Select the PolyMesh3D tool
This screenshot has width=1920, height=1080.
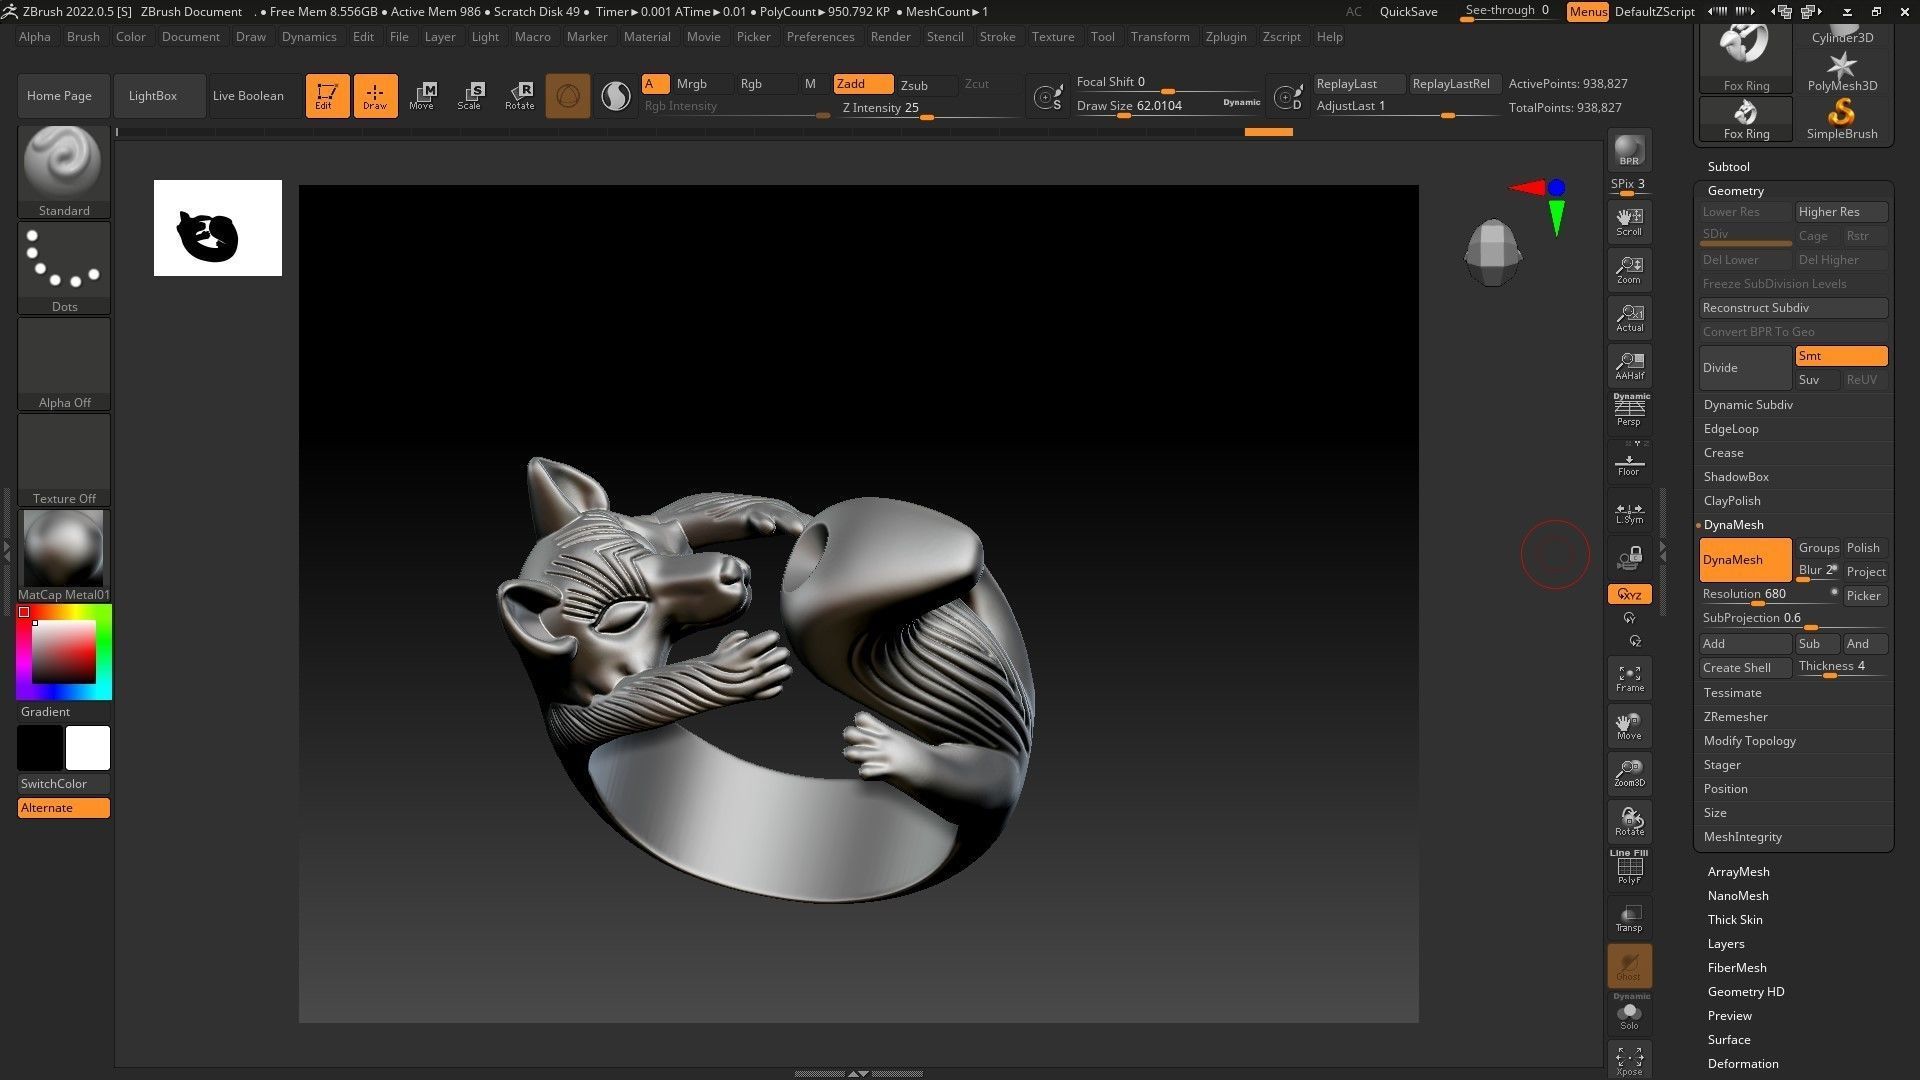point(1842,72)
